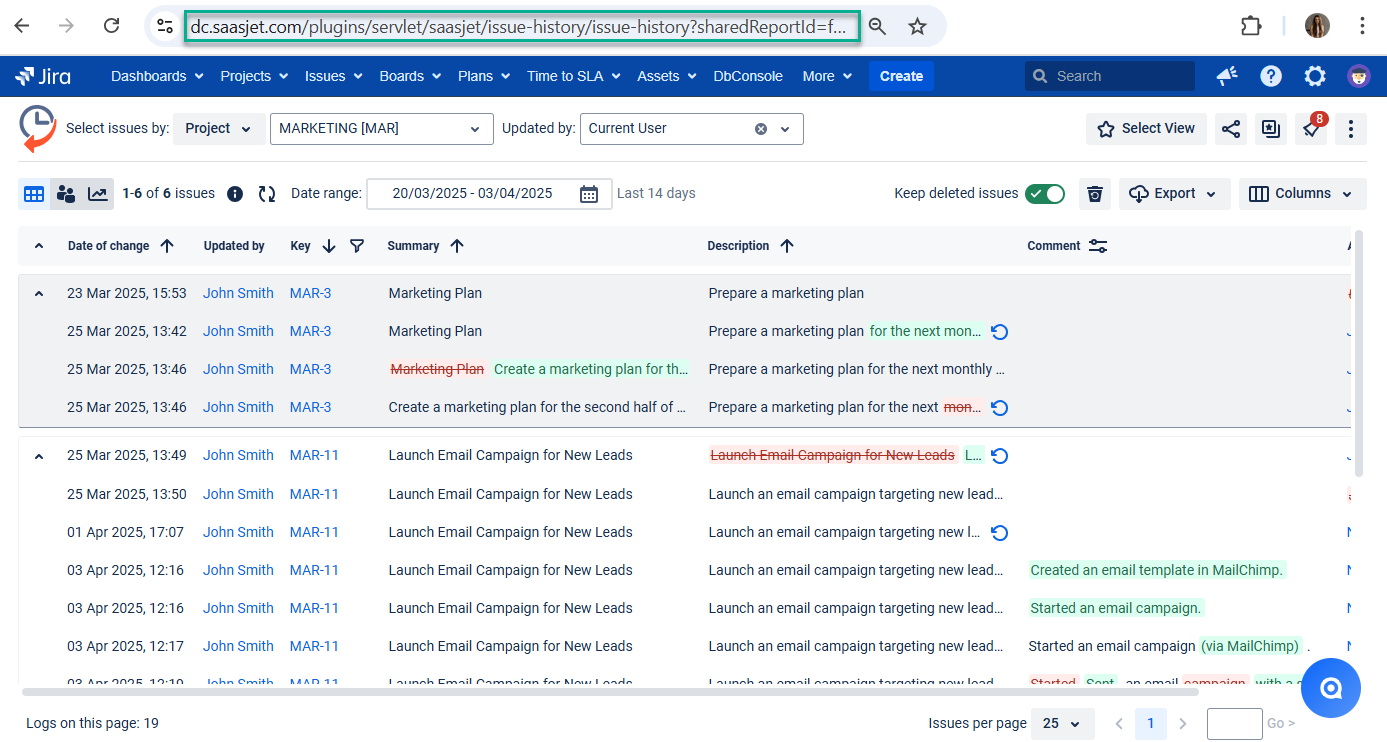Open the MAR-11 issue link
This screenshot has height=742, width=1387.
click(x=314, y=455)
